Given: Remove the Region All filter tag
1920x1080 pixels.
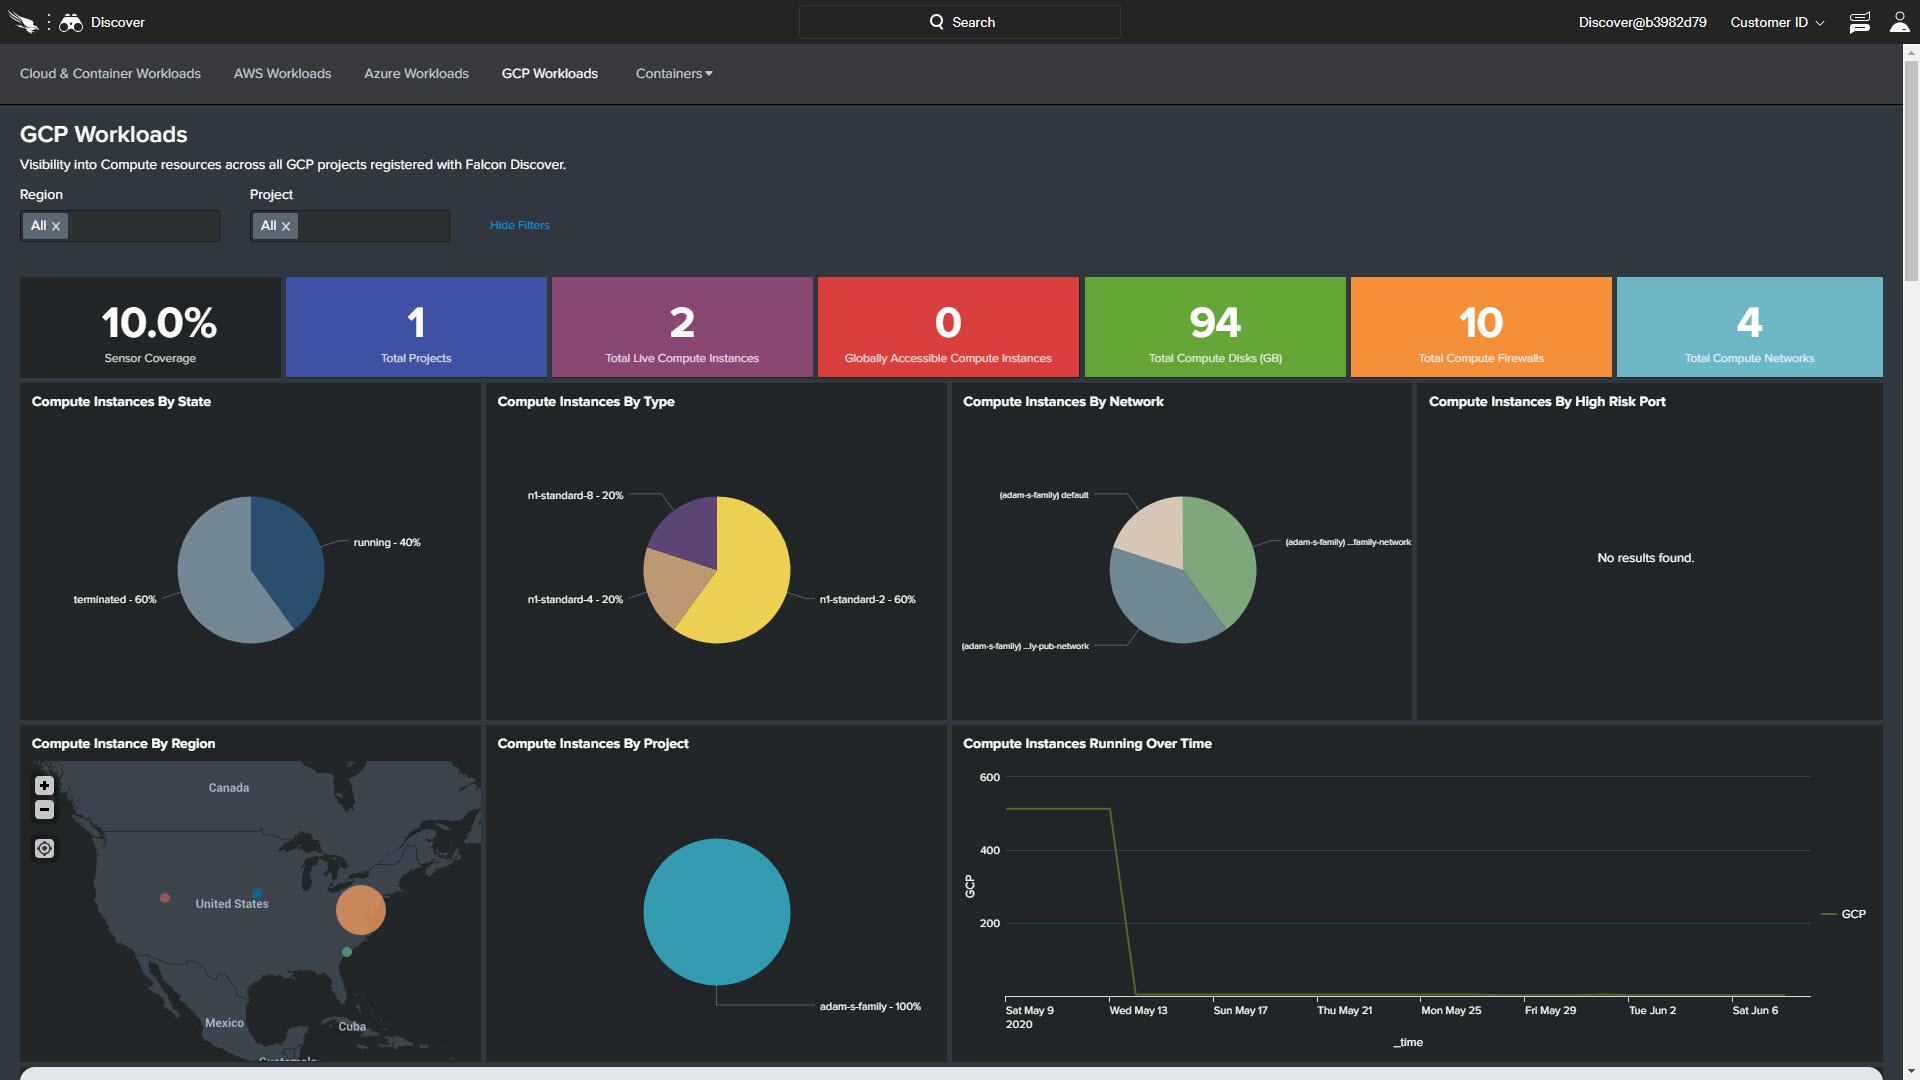Looking at the screenshot, I should point(56,226).
